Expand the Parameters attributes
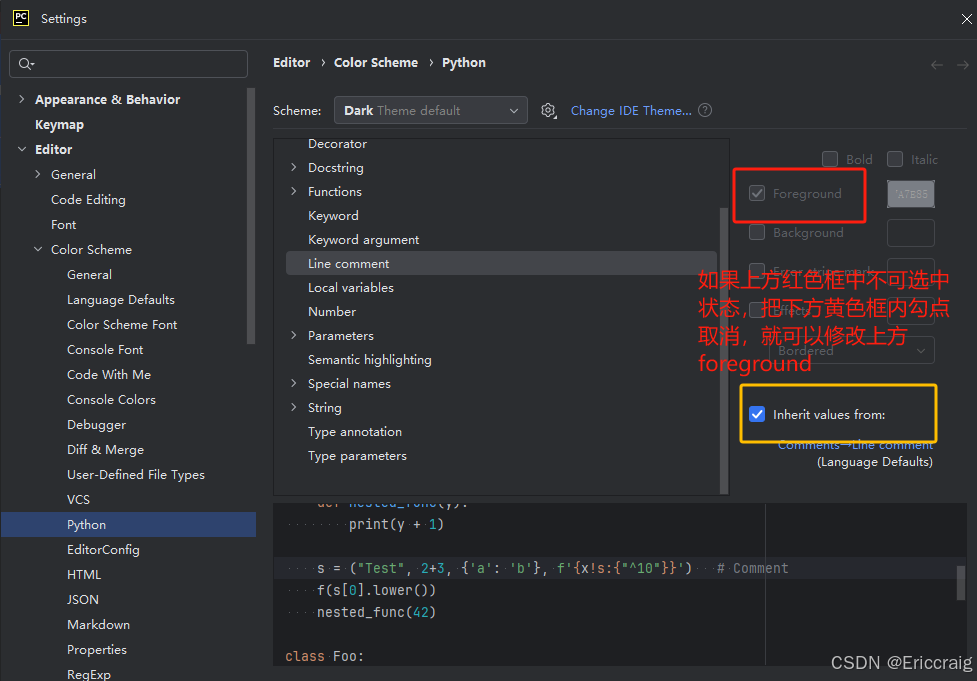This screenshot has width=977, height=681. point(293,335)
